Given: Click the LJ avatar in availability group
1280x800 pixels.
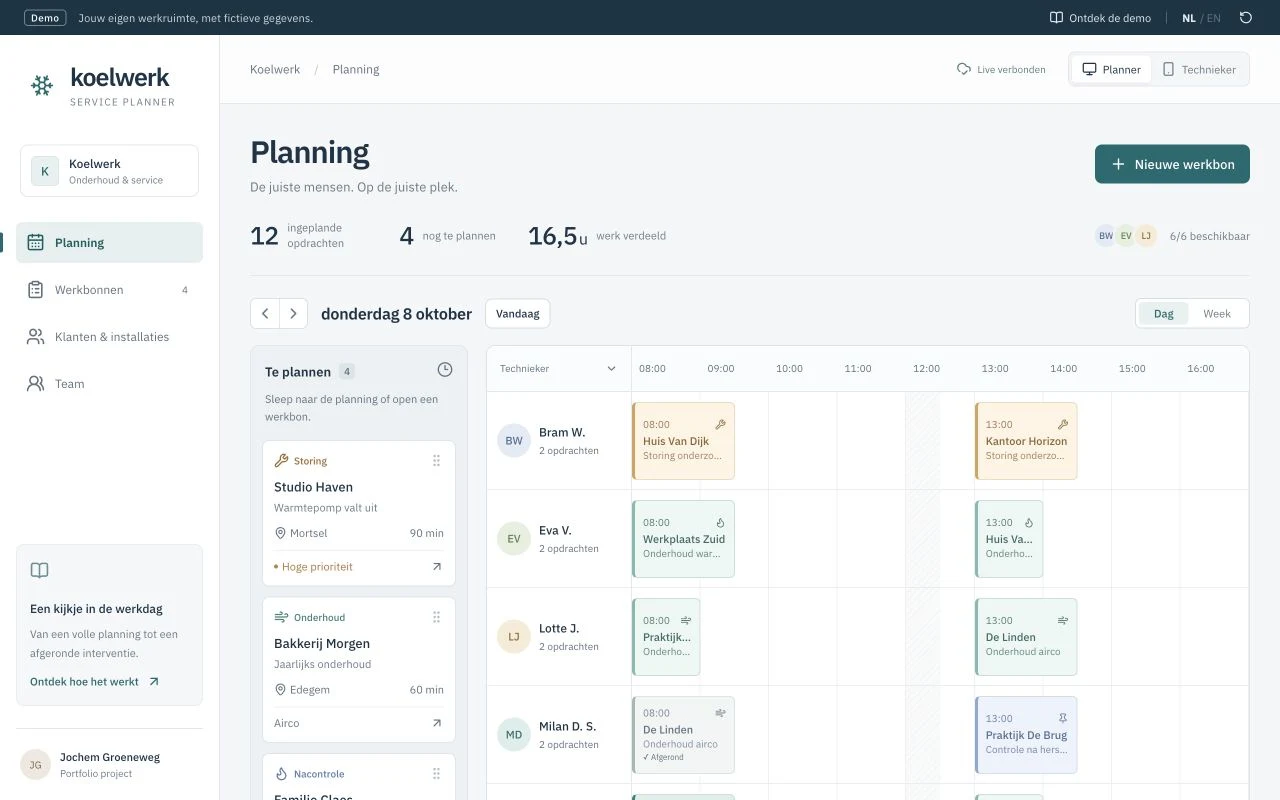Looking at the screenshot, I should click(x=1146, y=236).
